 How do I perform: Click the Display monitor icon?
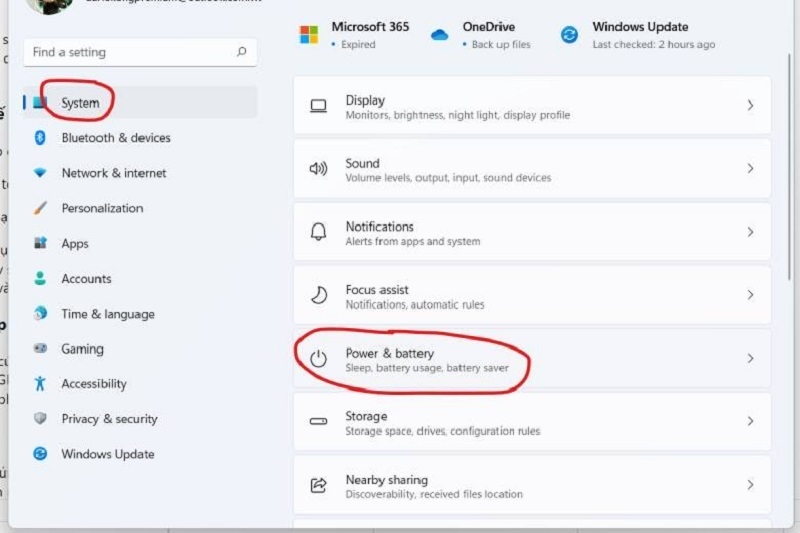318,106
